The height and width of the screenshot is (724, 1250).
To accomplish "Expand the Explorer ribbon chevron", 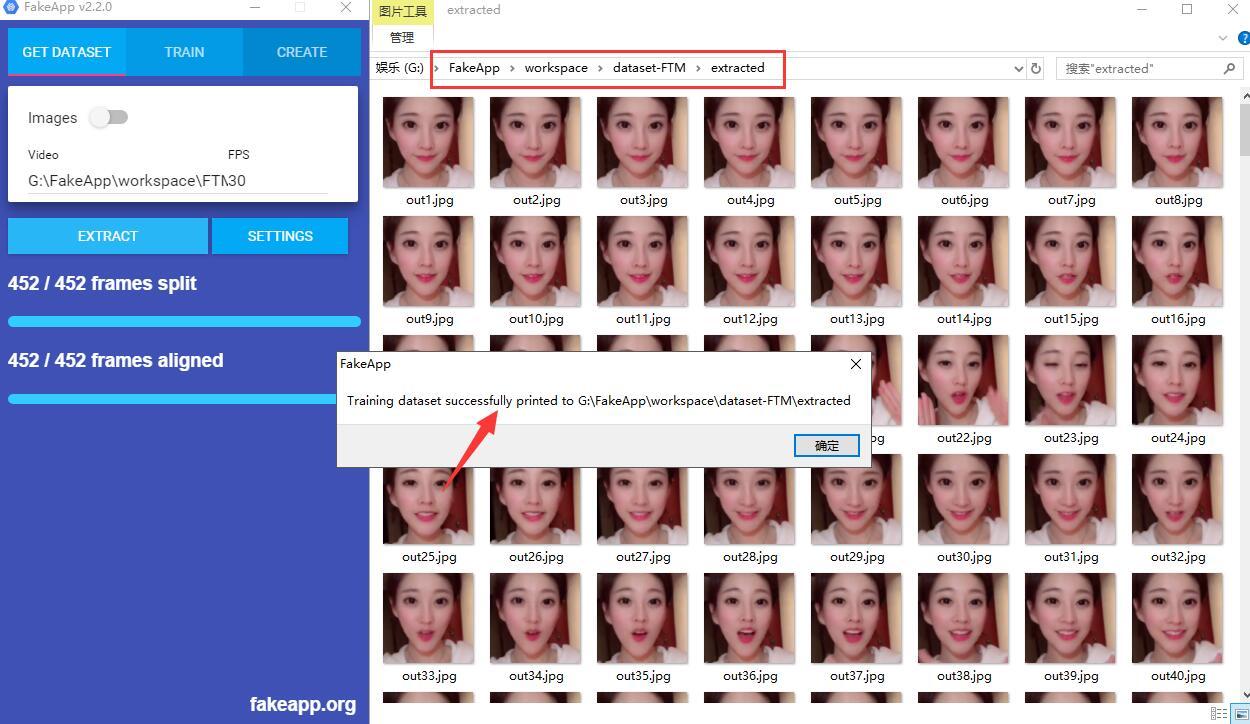I will pyautogui.click(x=1223, y=38).
